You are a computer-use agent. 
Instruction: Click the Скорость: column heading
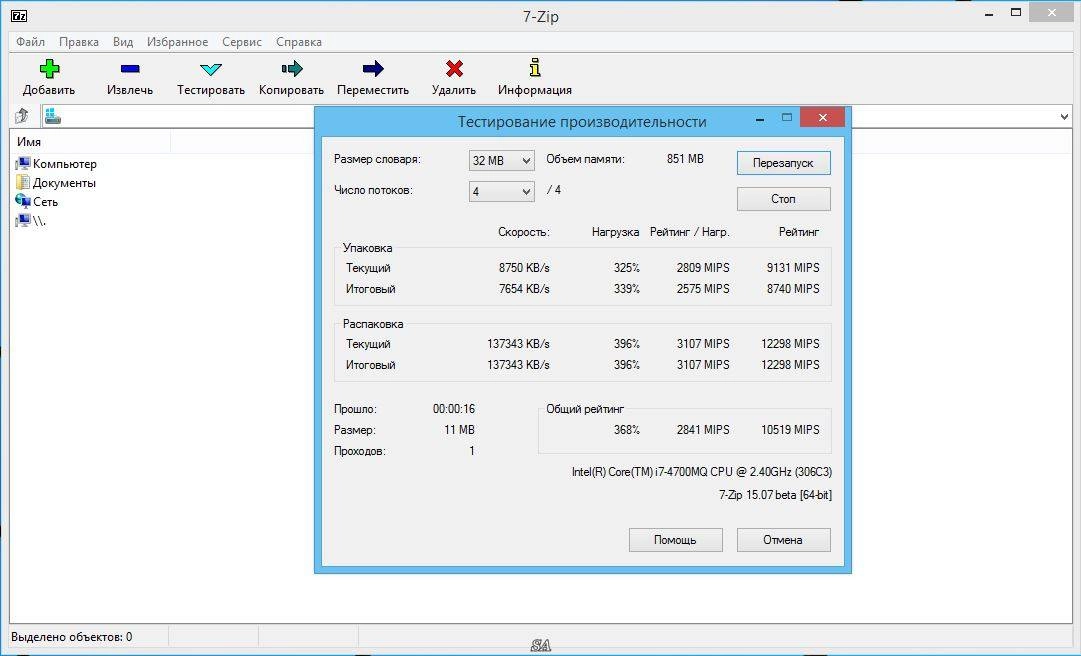pyautogui.click(x=524, y=232)
